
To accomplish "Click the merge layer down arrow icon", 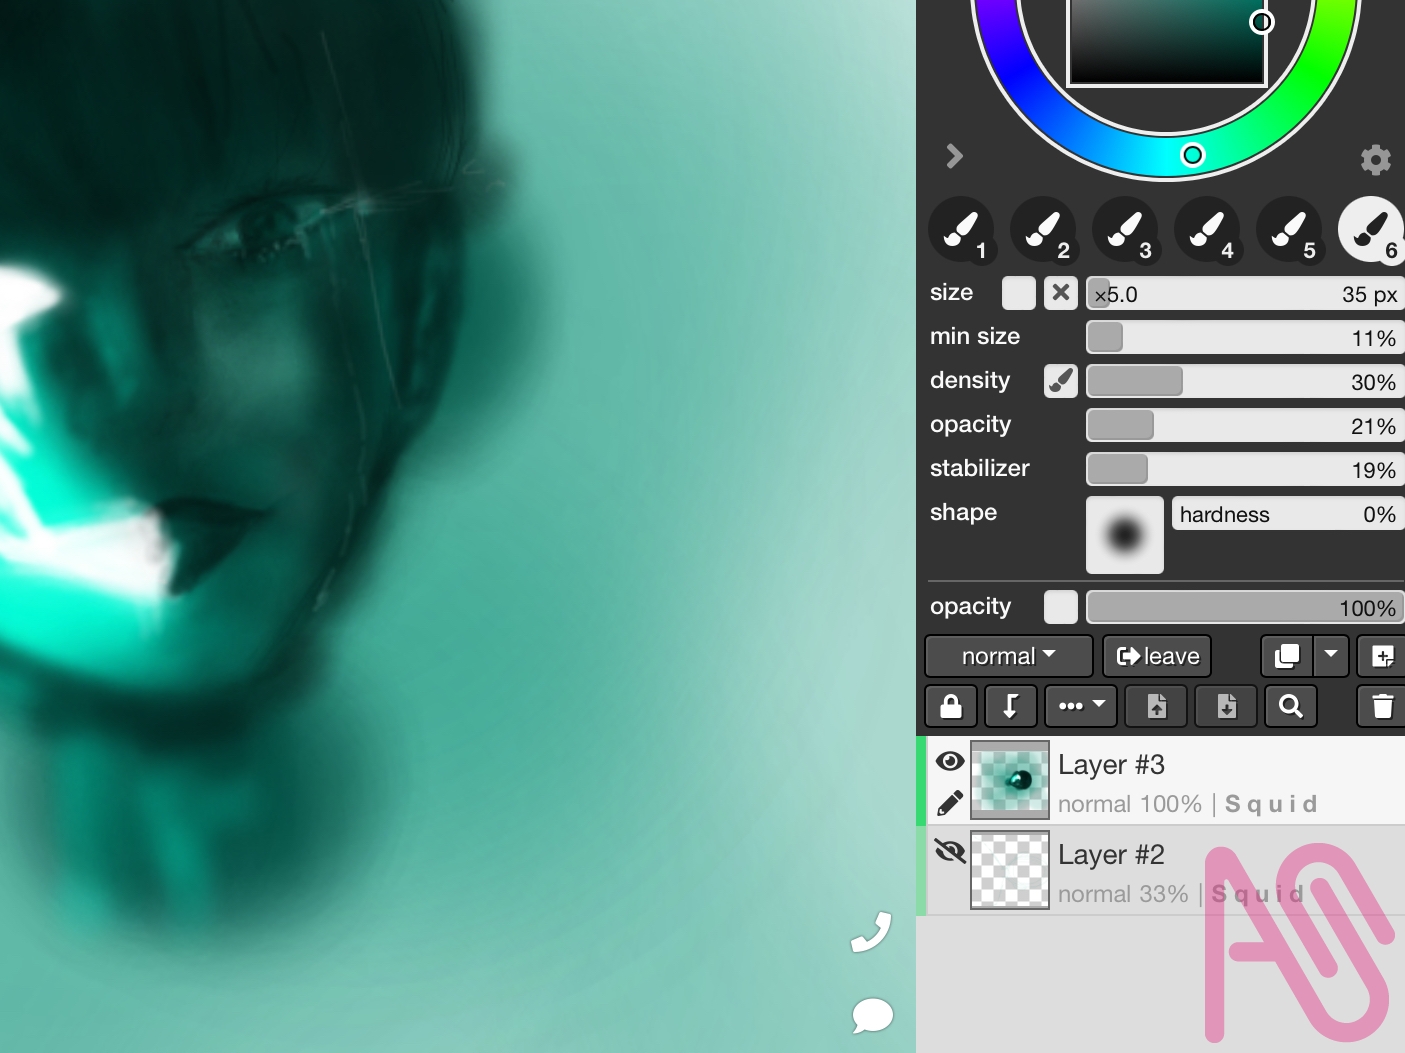I will pos(1010,707).
